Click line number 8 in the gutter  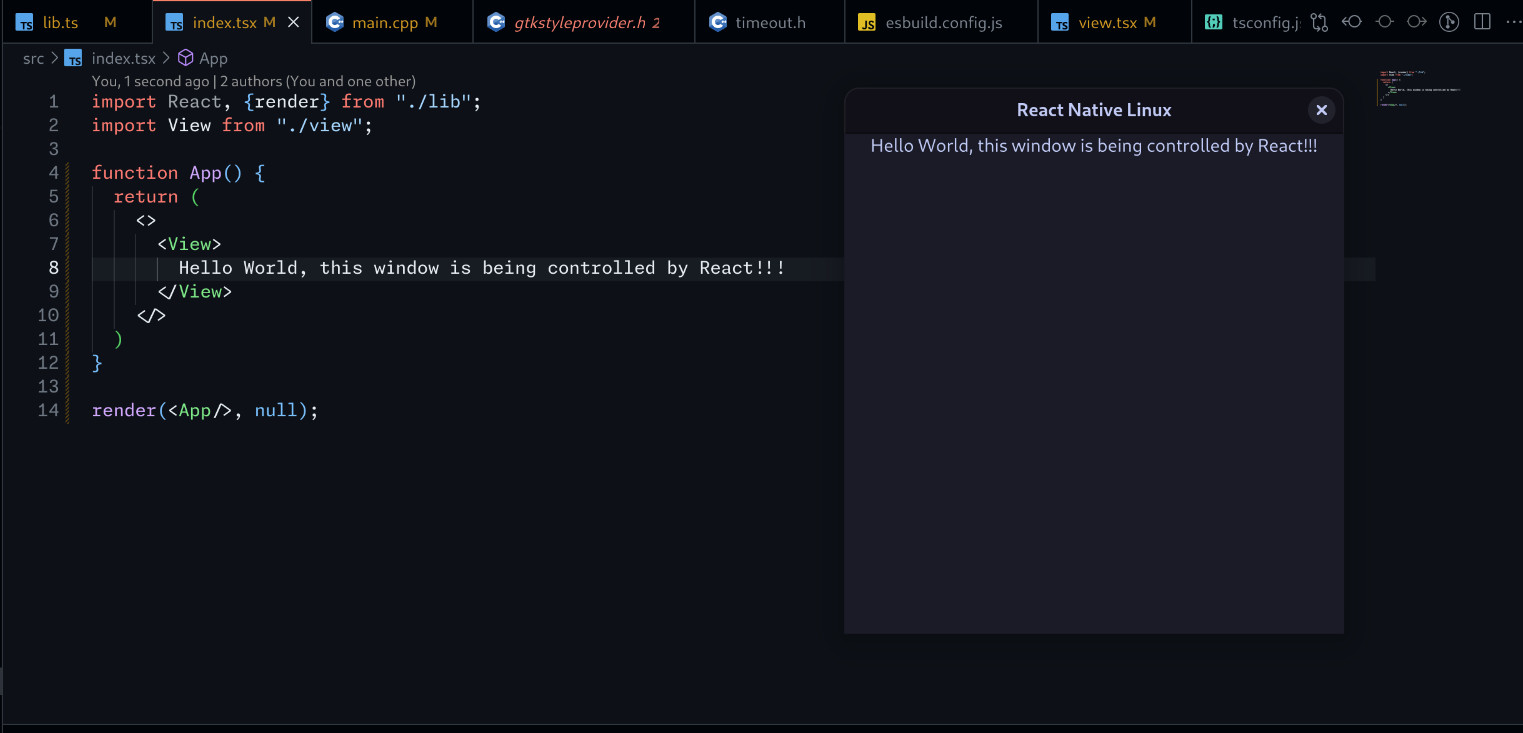click(x=53, y=268)
